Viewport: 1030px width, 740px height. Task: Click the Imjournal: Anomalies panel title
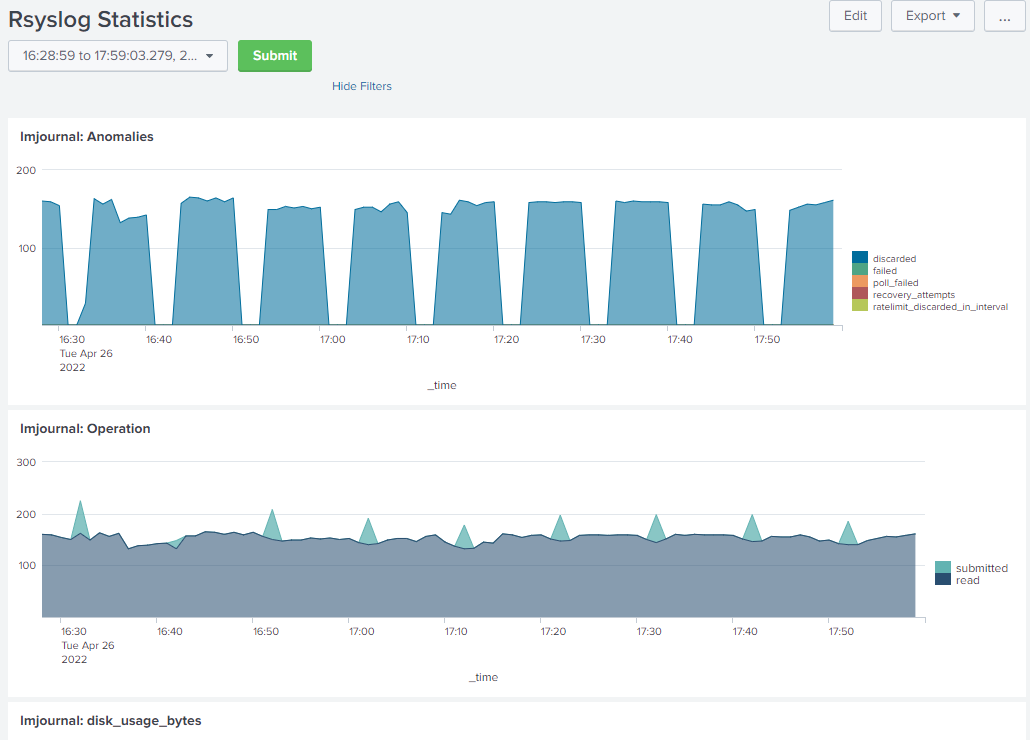coord(87,137)
